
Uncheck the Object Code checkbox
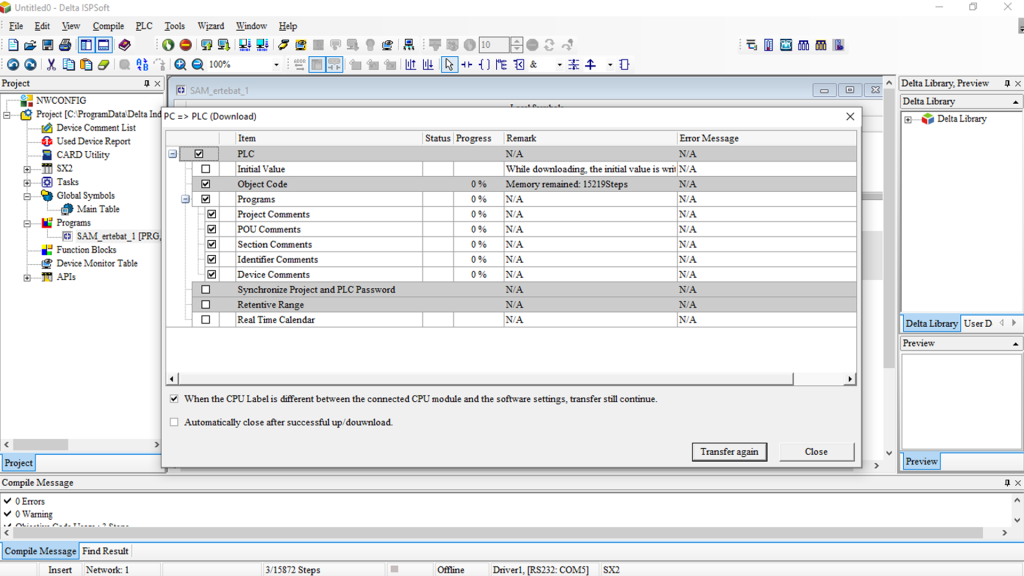click(x=206, y=184)
